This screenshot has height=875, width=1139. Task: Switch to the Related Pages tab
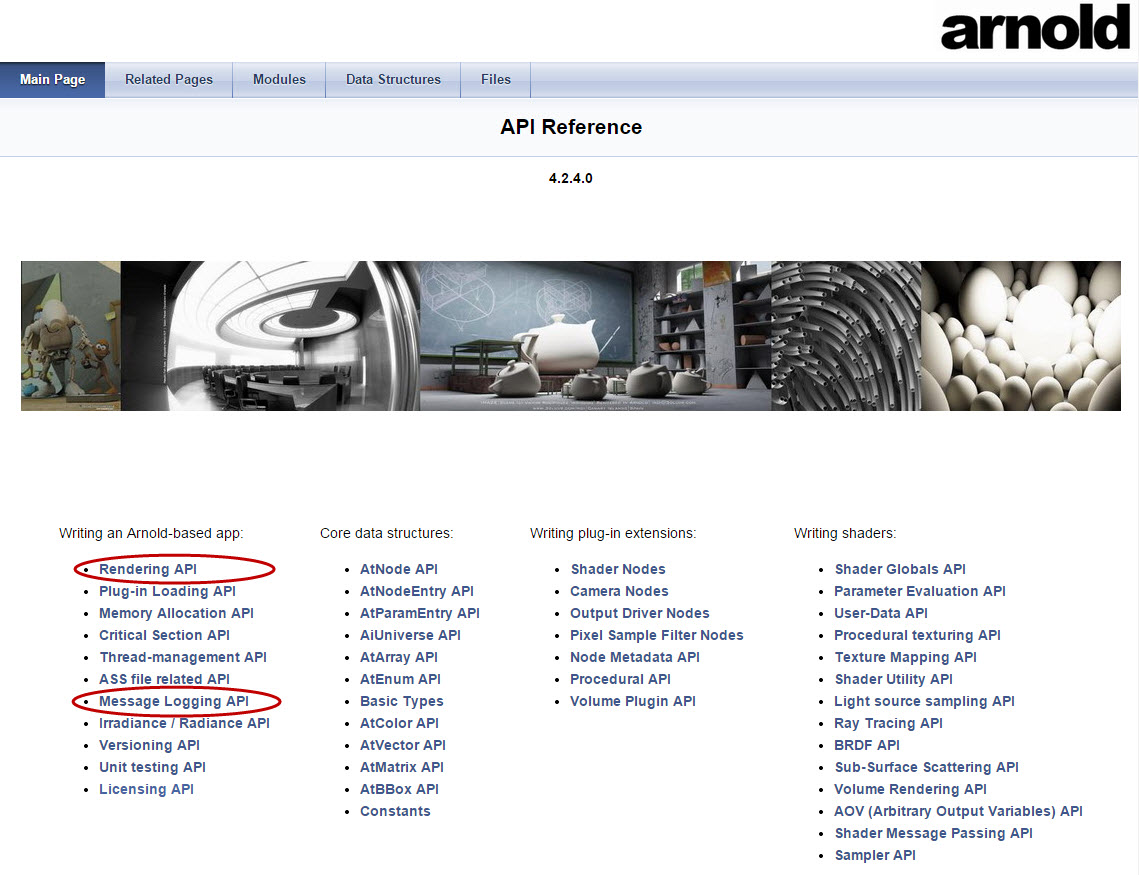pos(168,80)
